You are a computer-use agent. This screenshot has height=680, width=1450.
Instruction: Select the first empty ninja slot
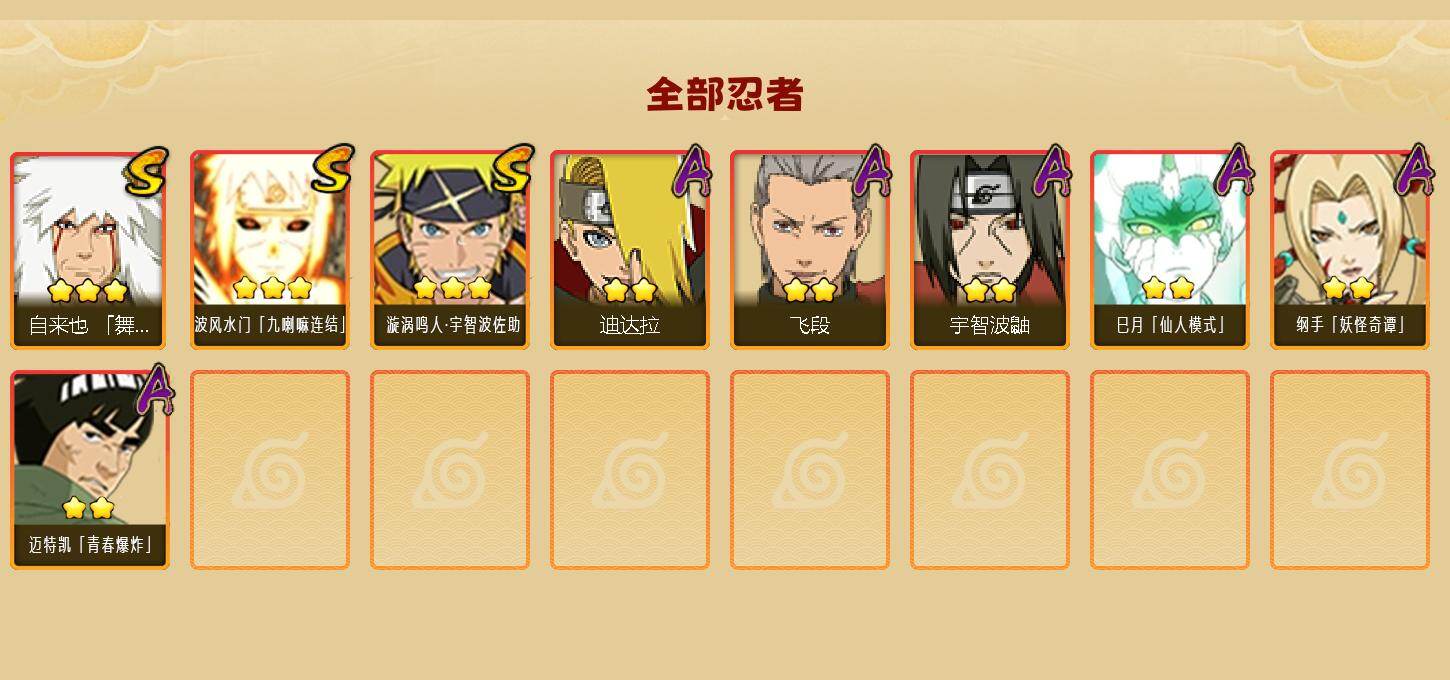click(x=270, y=470)
